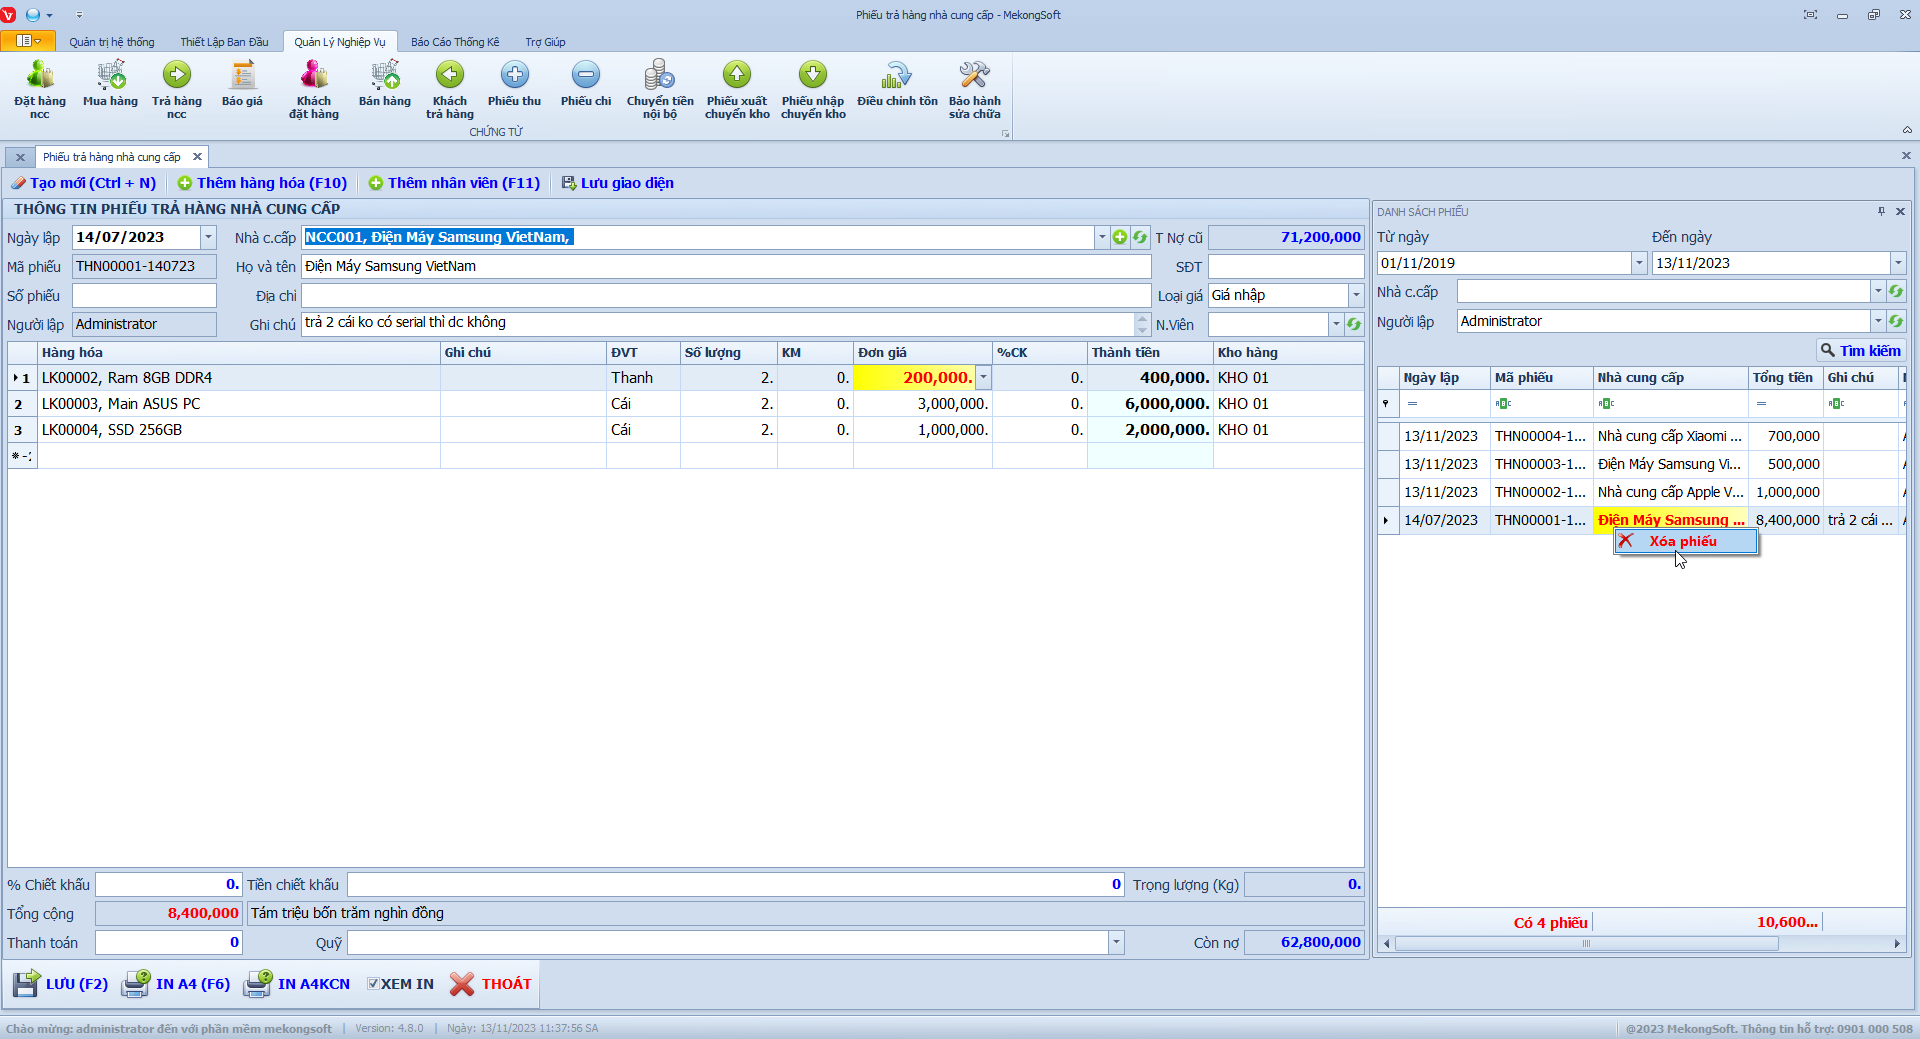
Task: Click horizontal scrollbar in voucher list
Action: 1585,944
